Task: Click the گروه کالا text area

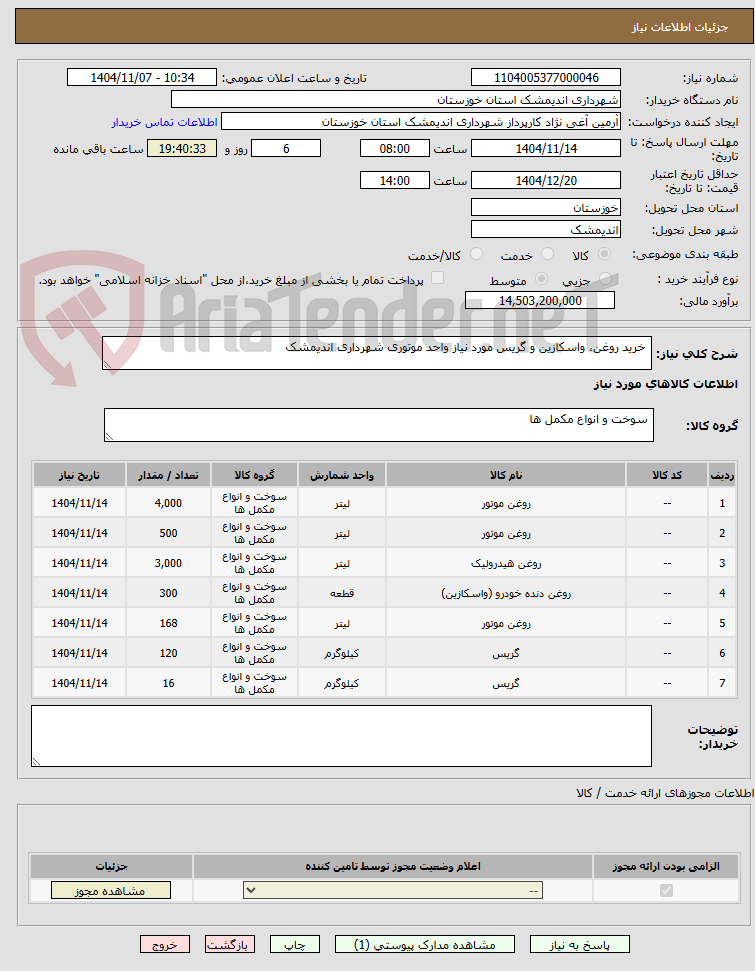Action: coord(378,425)
